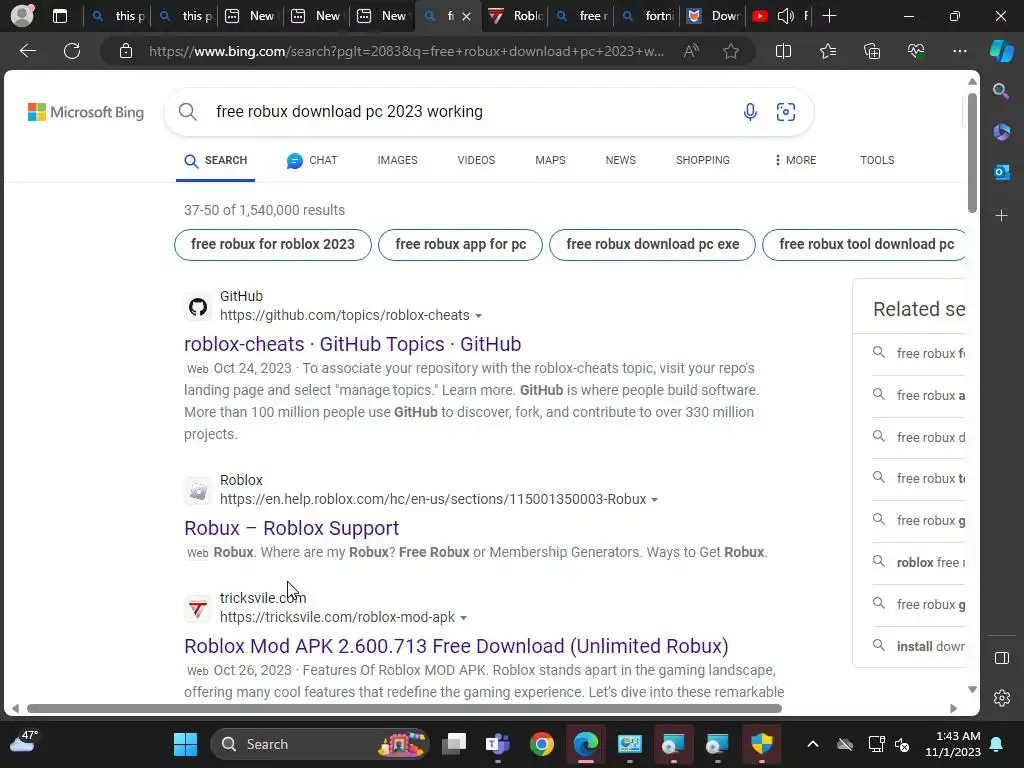The image size is (1024, 768).
Task: Switch to the fortnite browser tab
Action: pos(647,16)
